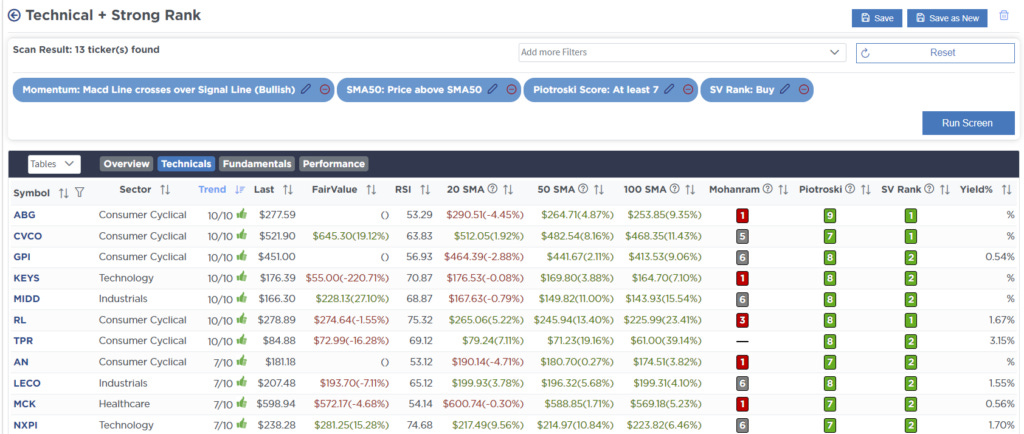The image size is (1024, 434).
Task: Sort by Mohanram column arrows
Action: (783, 190)
